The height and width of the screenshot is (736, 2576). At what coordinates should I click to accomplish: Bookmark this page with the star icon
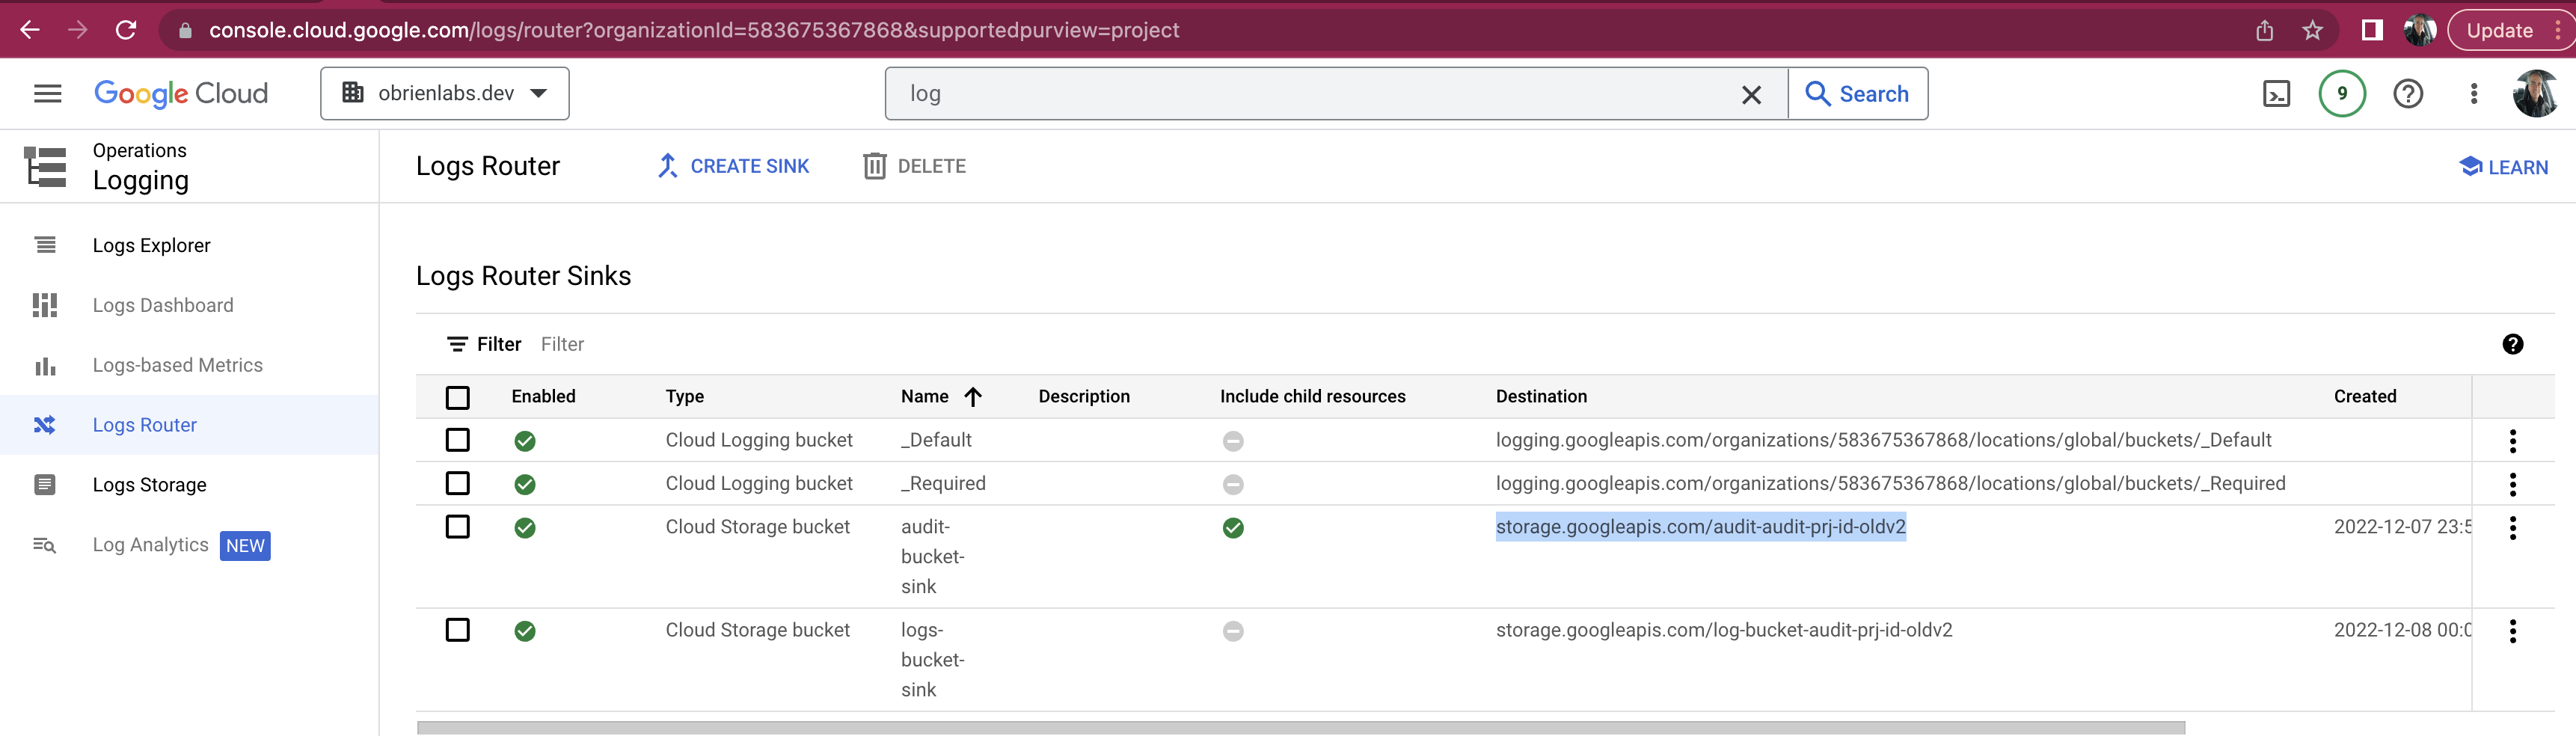click(x=2312, y=30)
